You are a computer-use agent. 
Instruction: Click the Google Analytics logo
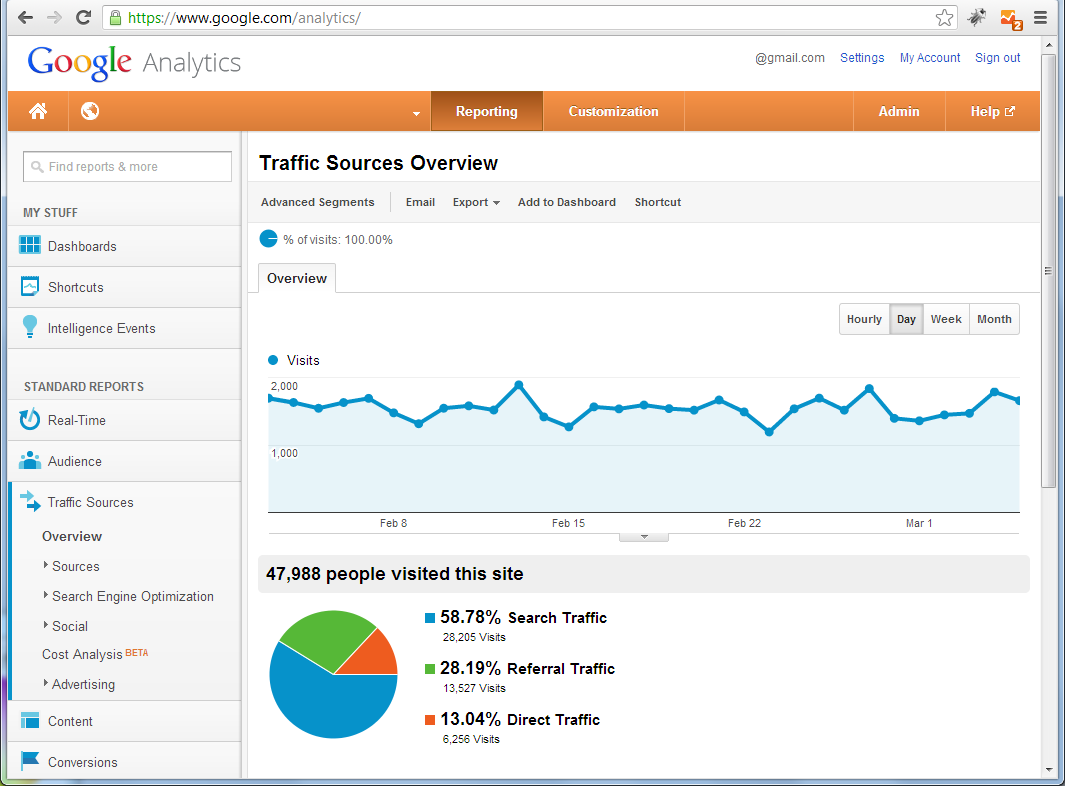[134, 63]
